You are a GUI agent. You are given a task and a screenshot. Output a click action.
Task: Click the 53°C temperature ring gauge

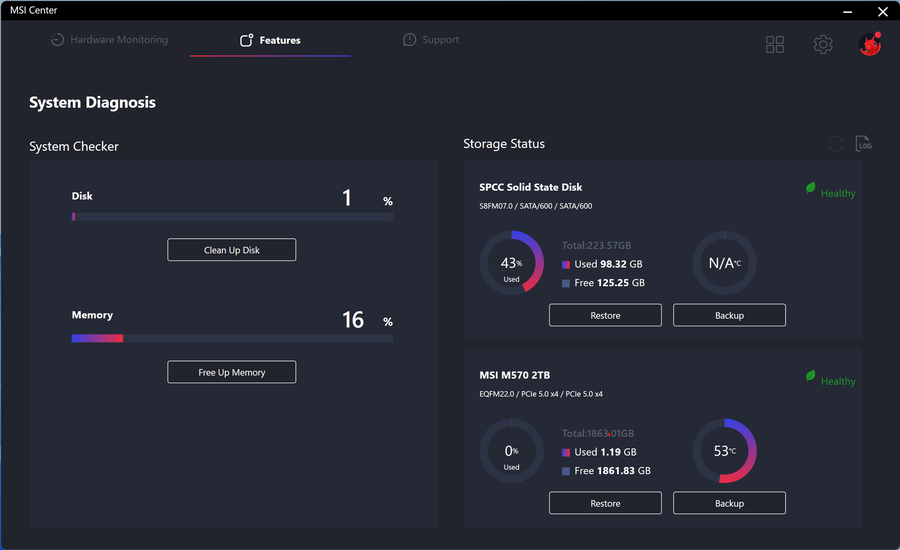(724, 451)
